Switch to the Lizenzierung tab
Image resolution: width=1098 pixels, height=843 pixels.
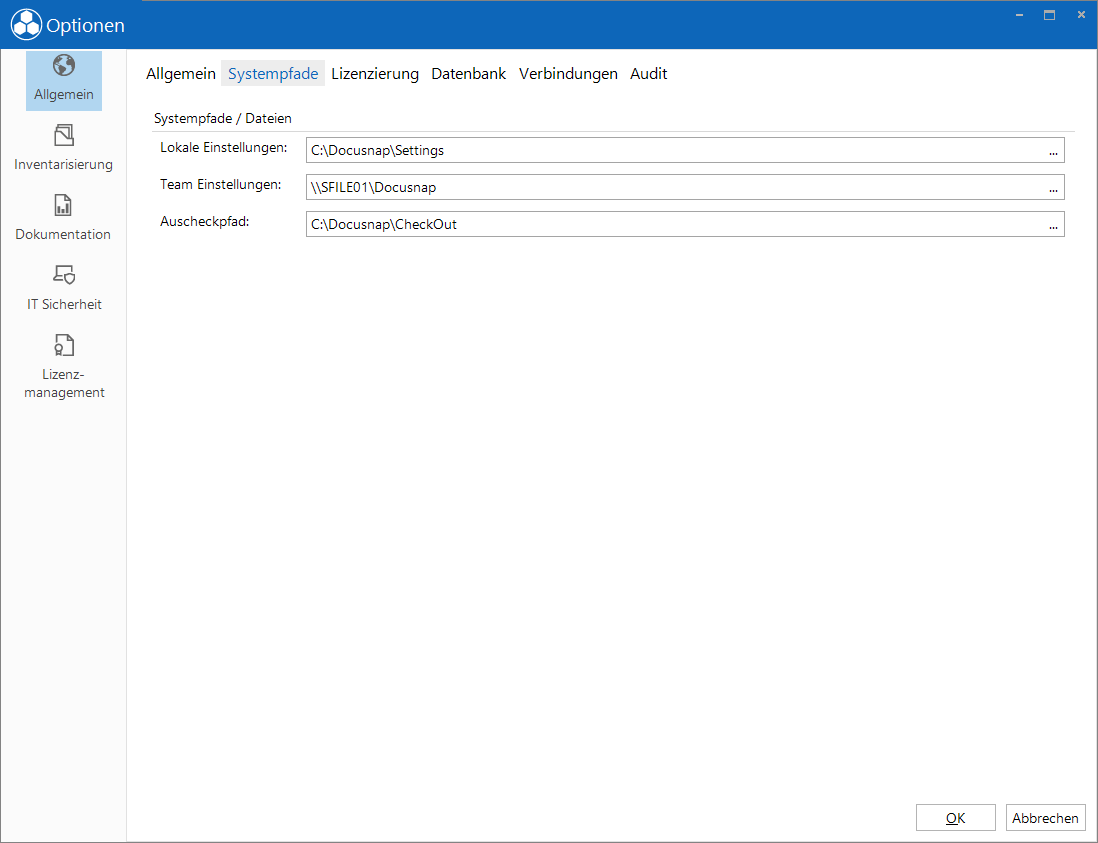375,74
